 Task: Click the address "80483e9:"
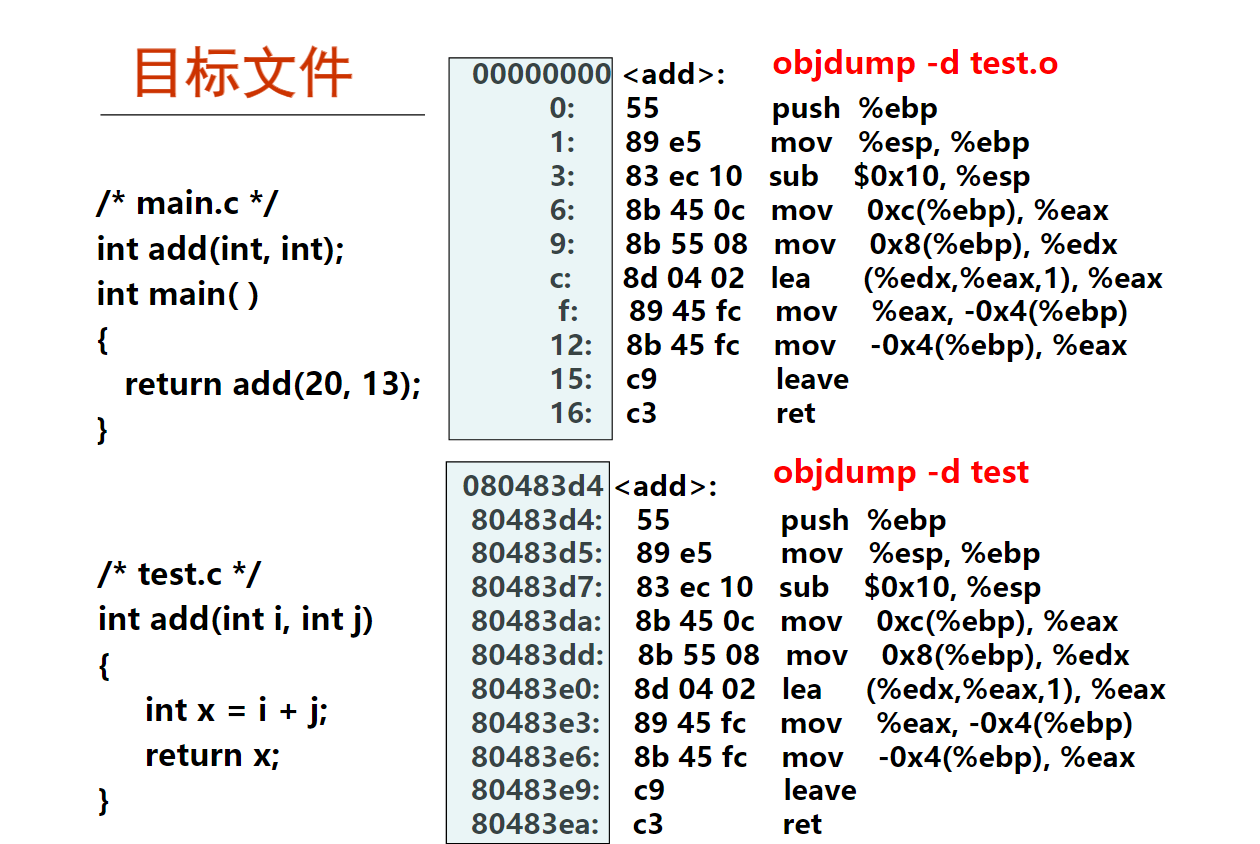pyautogui.click(x=537, y=790)
